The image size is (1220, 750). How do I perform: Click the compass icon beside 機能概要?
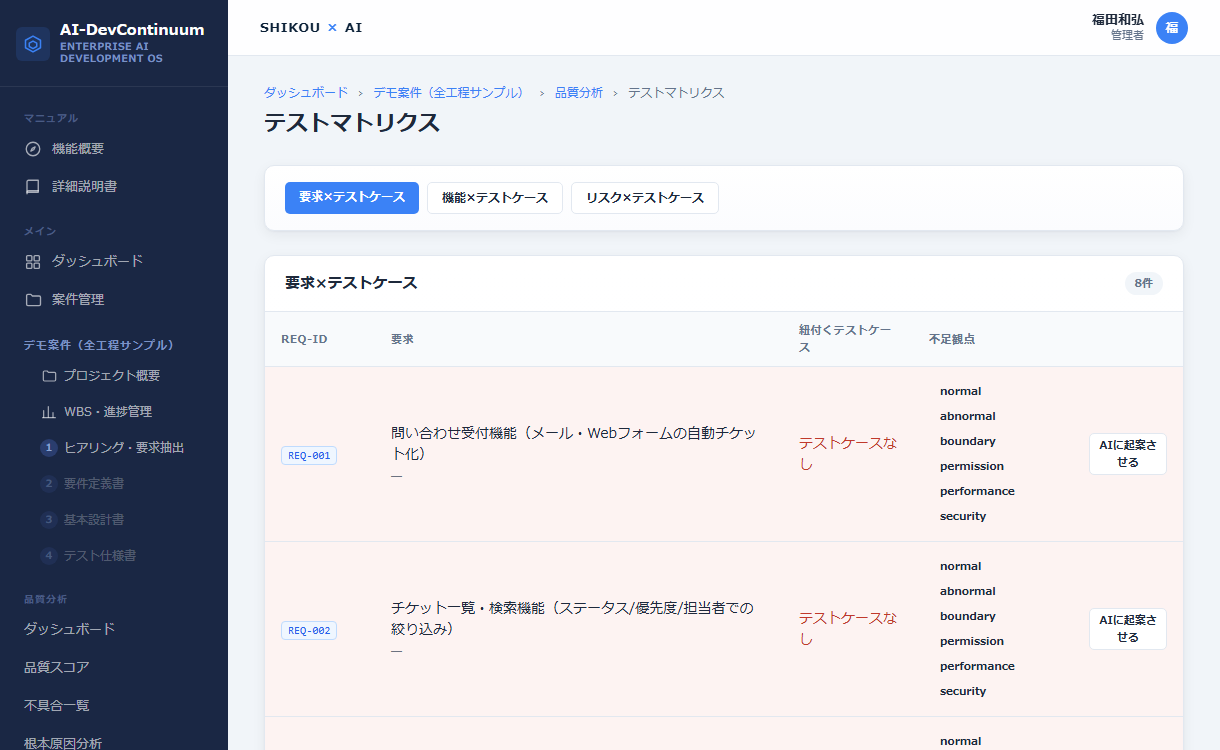coord(33,149)
